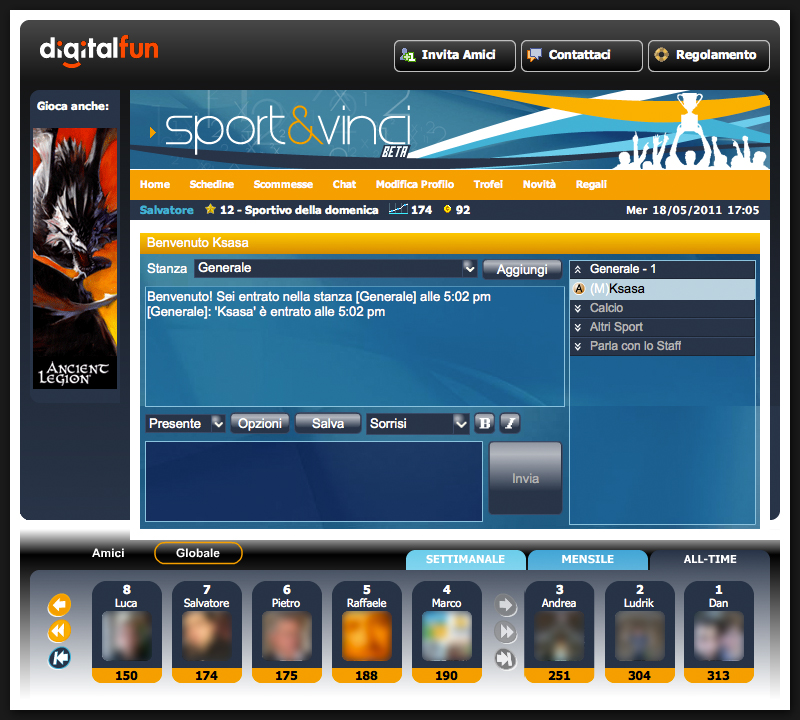Click the 'Benvenuto Ksasa' header text
Viewport: 800px width, 720px height.
[x=198, y=242]
